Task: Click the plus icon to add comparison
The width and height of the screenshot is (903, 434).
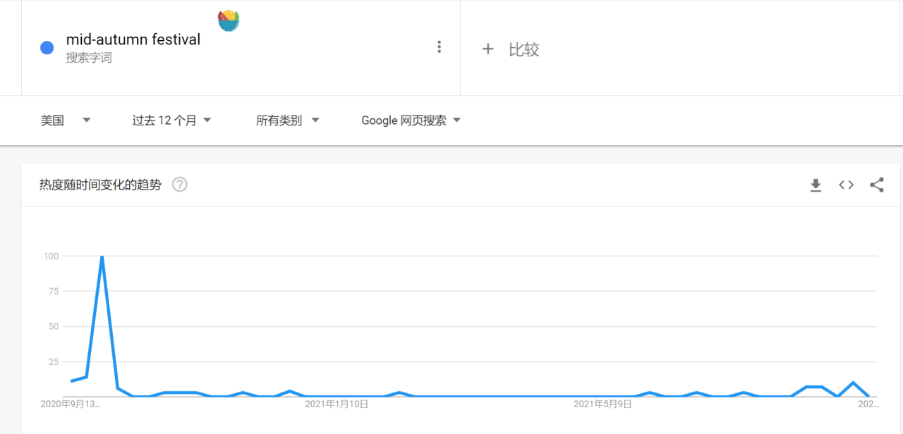Action: 488,49
